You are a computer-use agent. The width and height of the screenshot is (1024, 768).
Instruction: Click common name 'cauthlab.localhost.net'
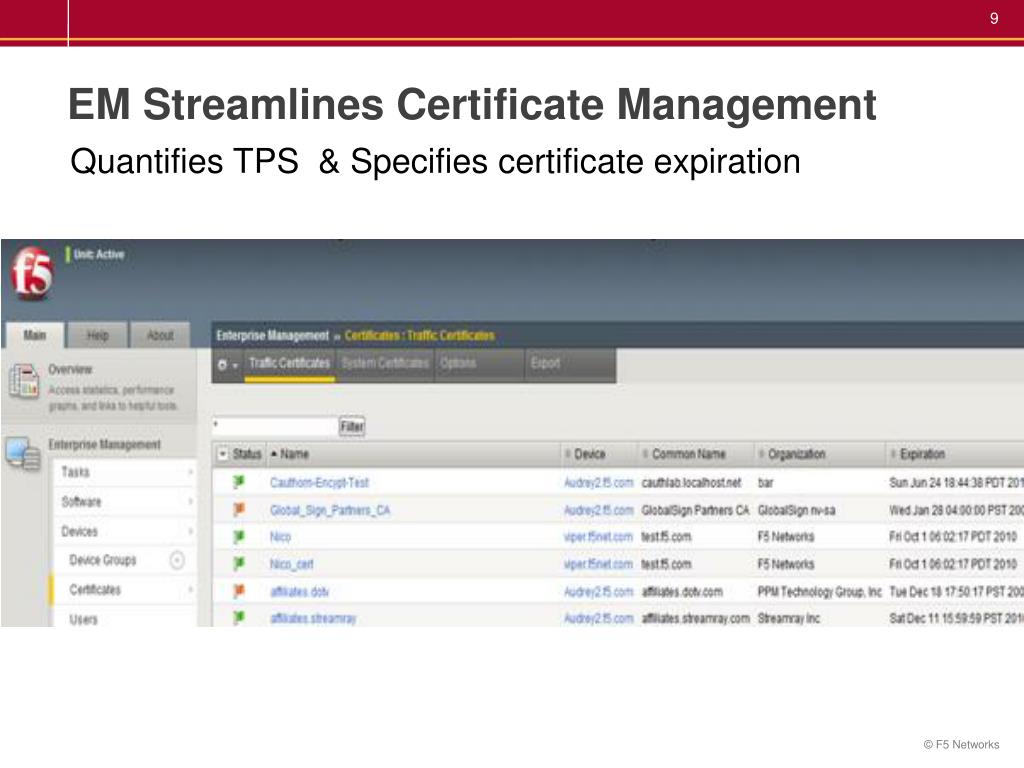click(692, 483)
